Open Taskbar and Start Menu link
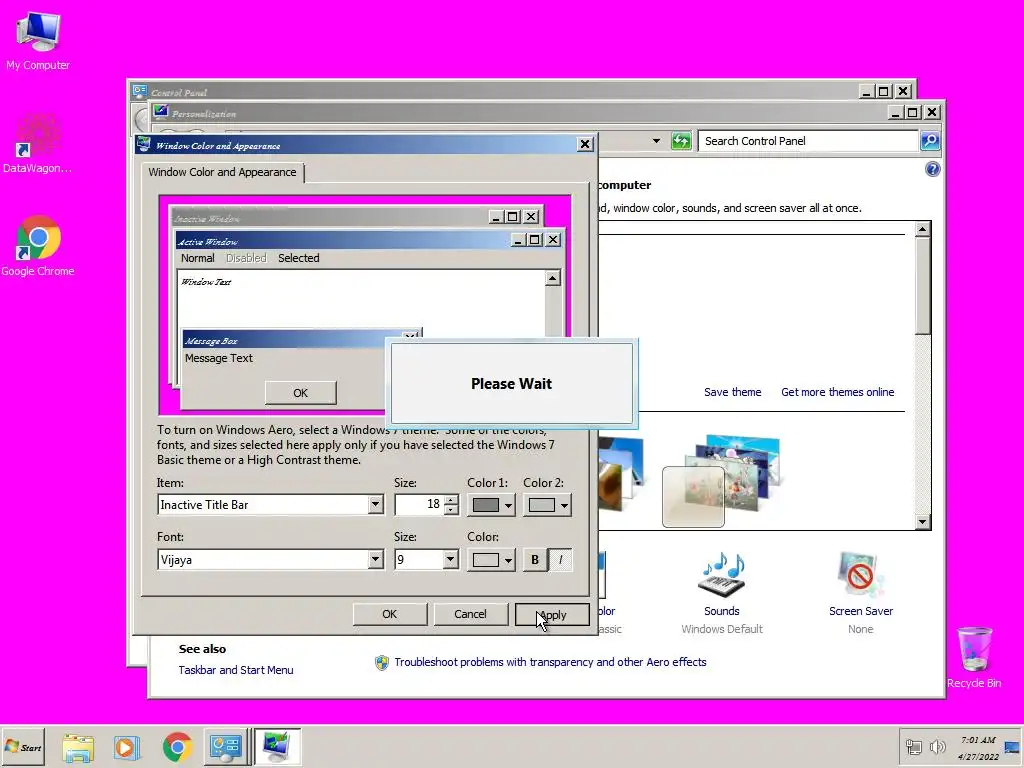The image size is (1024, 768). 236,670
